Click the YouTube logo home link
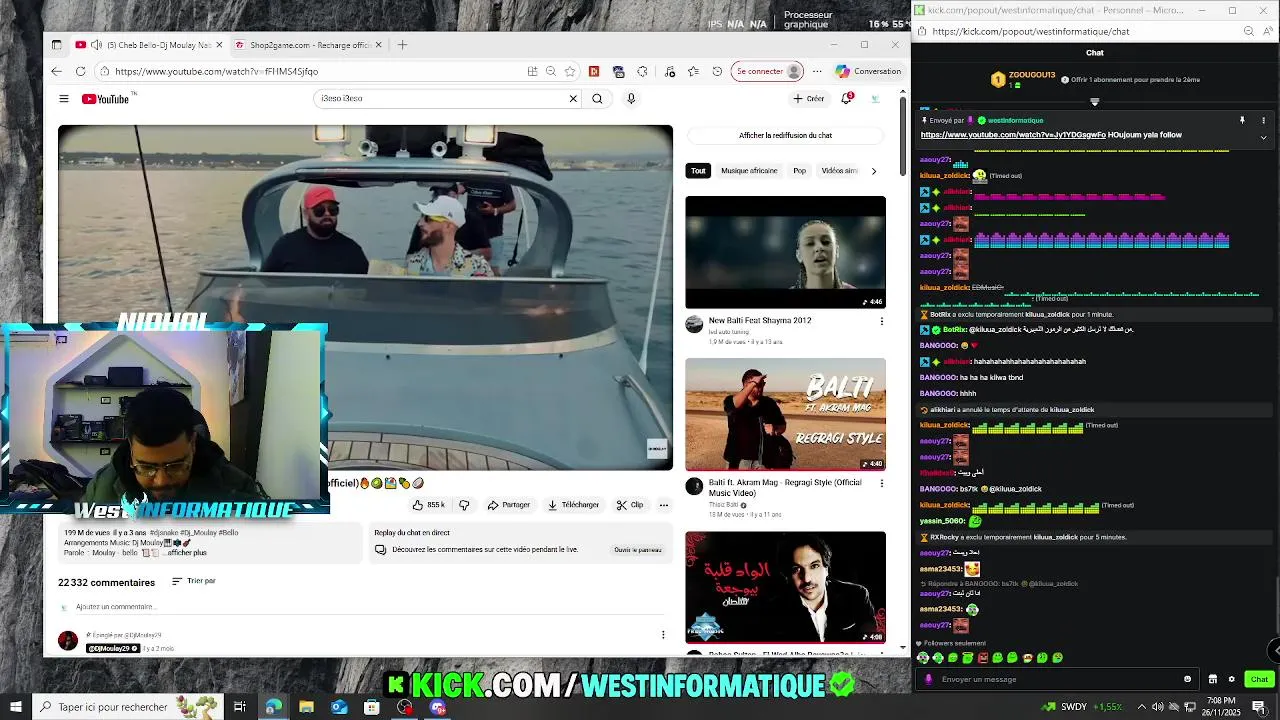The width and height of the screenshot is (1280, 720). [x=106, y=99]
